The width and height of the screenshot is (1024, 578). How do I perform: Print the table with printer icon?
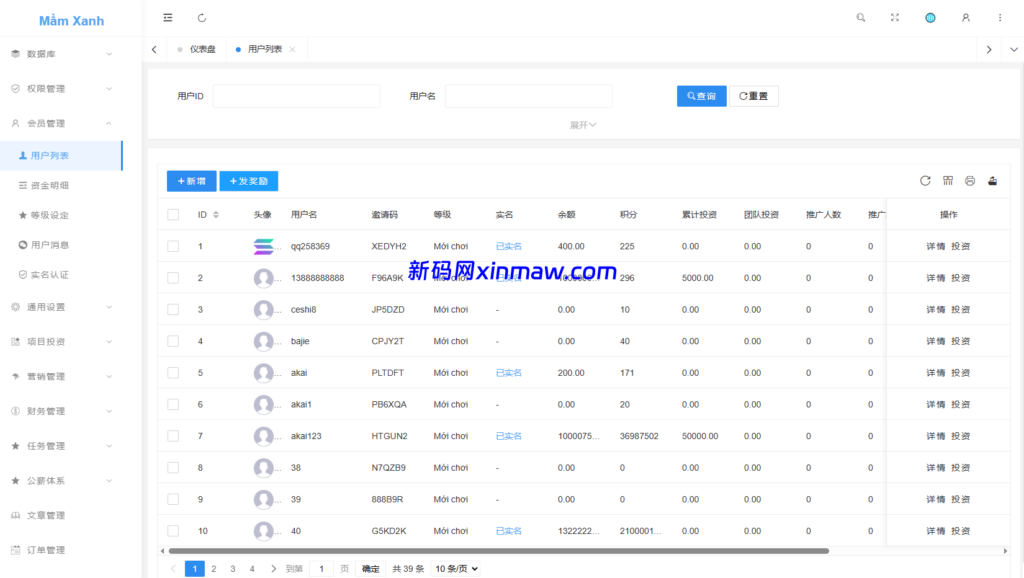(970, 181)
